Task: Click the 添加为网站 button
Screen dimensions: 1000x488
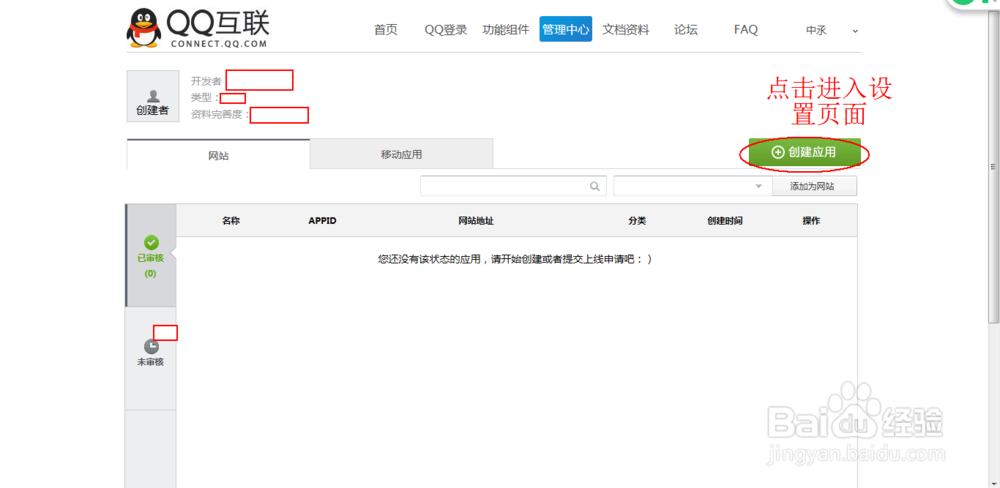Action: pyautogui.click(x=814, y=186)
